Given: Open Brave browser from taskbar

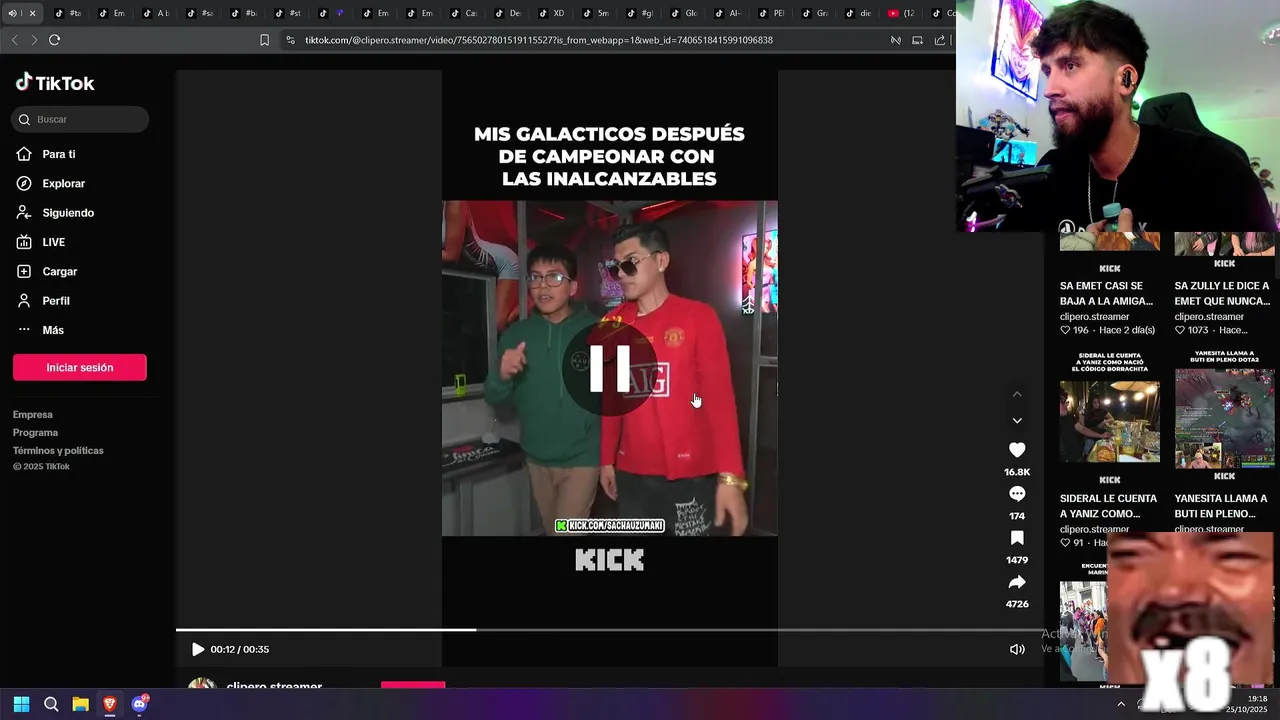Looking at the screenshot, I should pyautogui.click(x=110, y=704).
